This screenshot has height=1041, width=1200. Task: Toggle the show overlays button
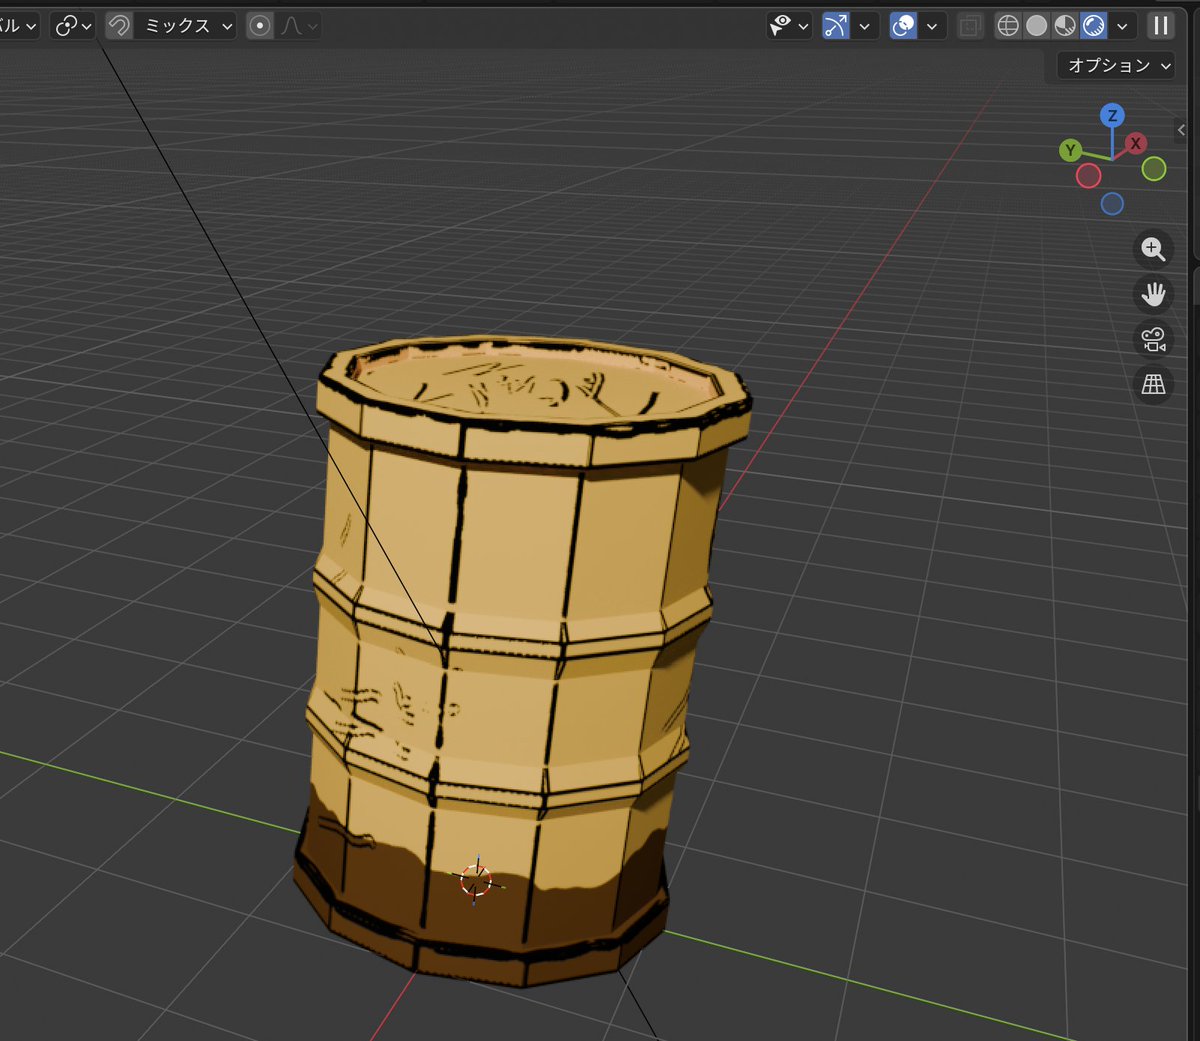(x=903, y=26)
